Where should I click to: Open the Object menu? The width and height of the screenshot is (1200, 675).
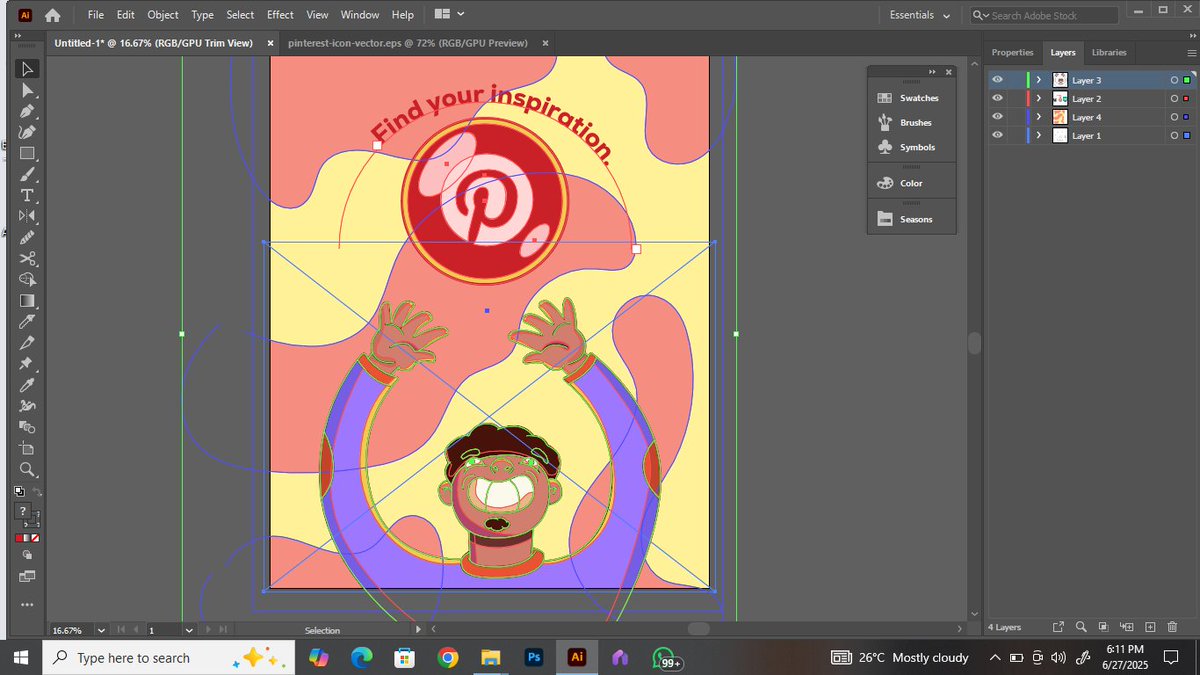(163, 15)
